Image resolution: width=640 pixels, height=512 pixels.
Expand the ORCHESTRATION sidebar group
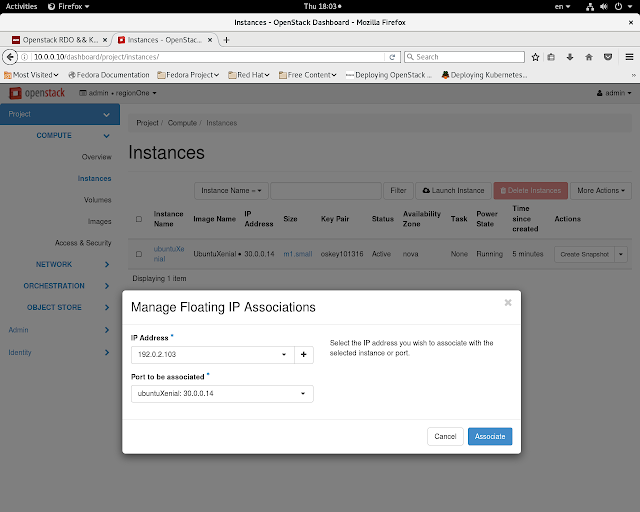pyautogui.click(x=65, y=286)
